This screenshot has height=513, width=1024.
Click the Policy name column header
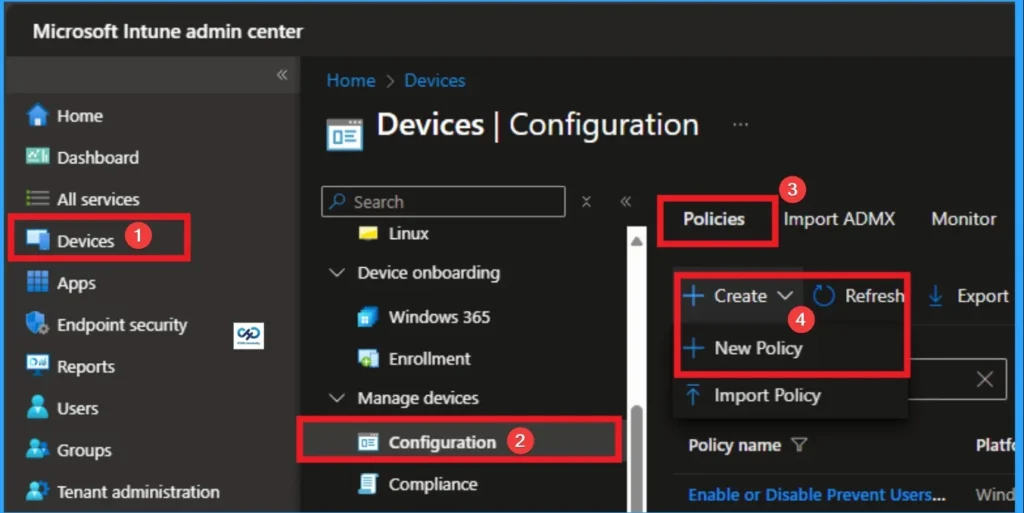coord(735,444)
